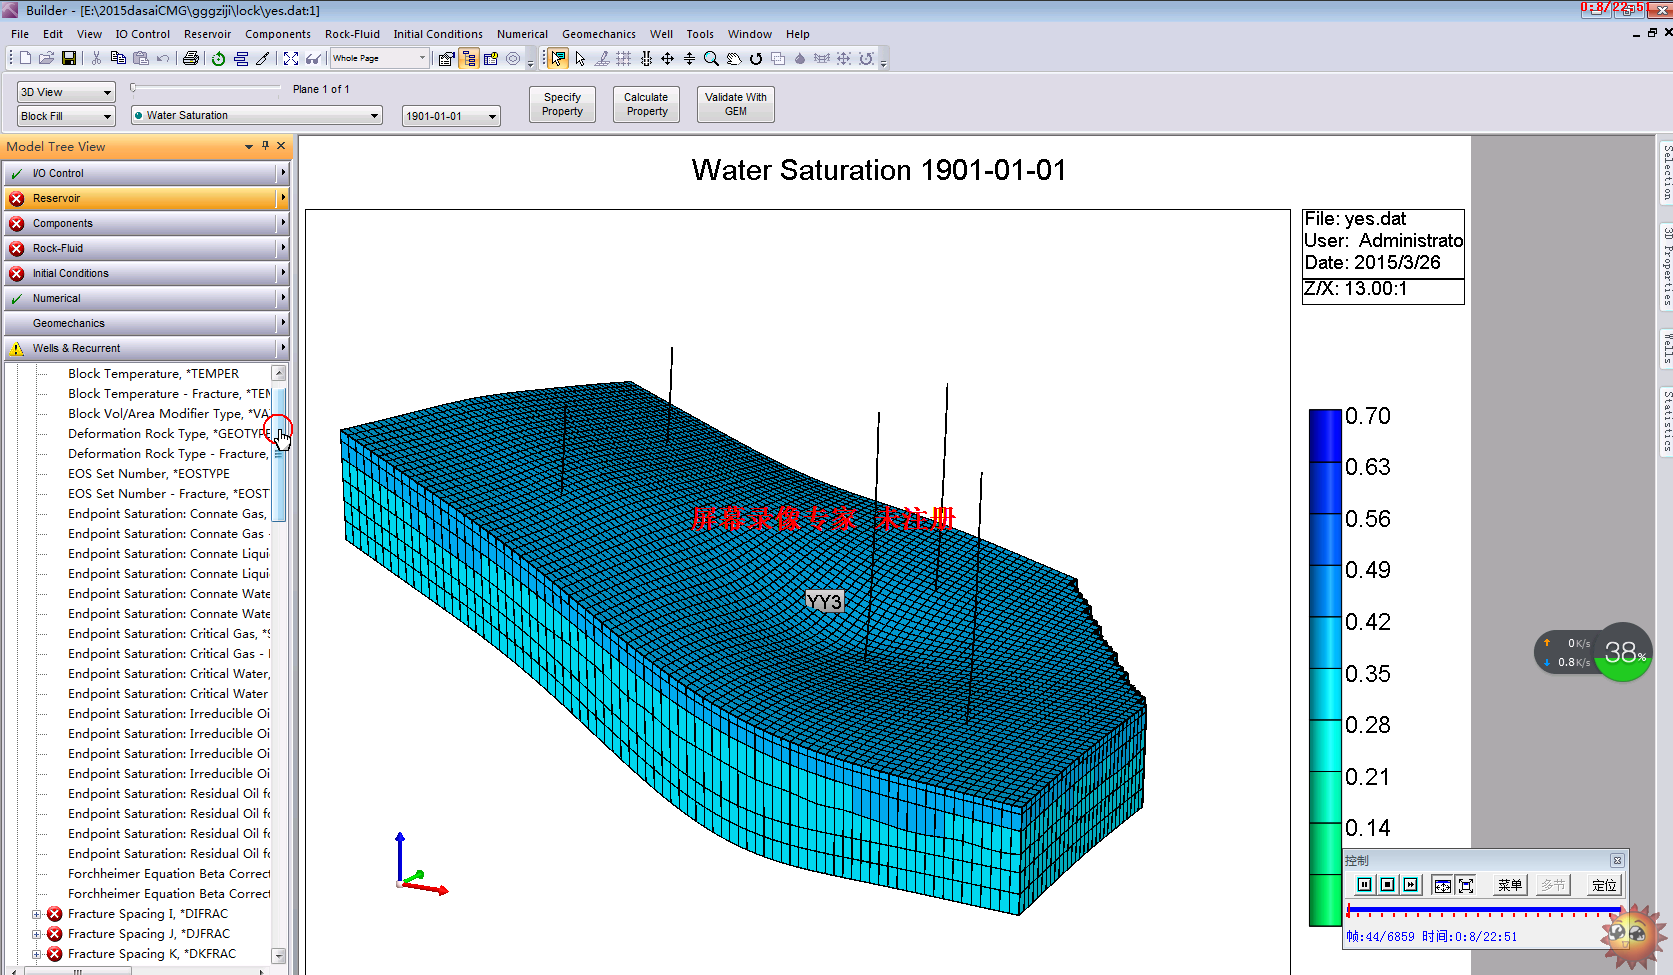
Task: Expand Fracture Spacing J, *DJFRAC tree node
Action: pyautogui.click(x=37, y=934)
